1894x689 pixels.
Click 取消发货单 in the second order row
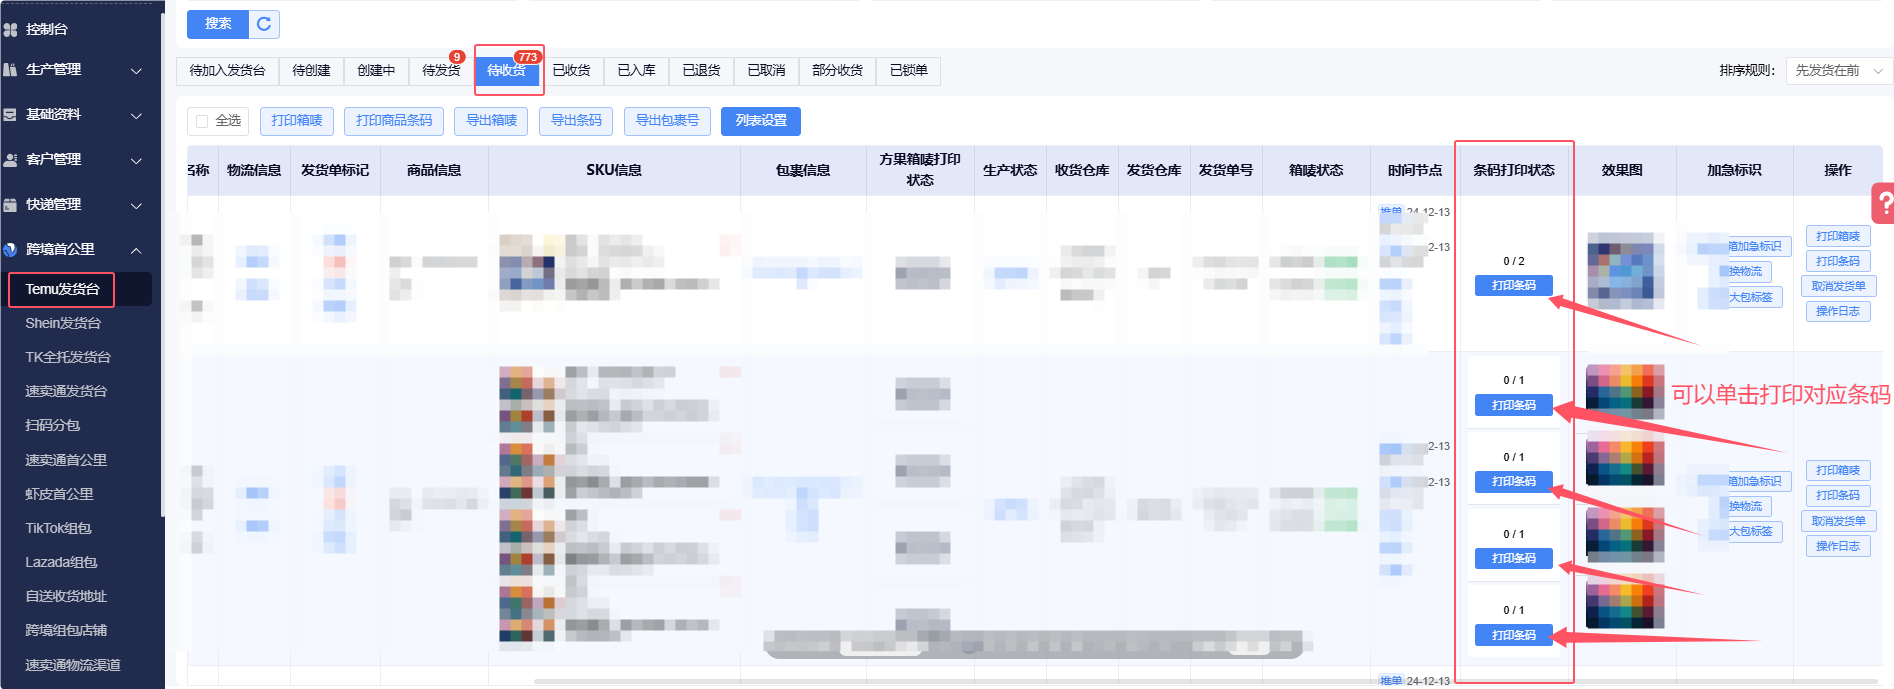[x=1838, y=522]
